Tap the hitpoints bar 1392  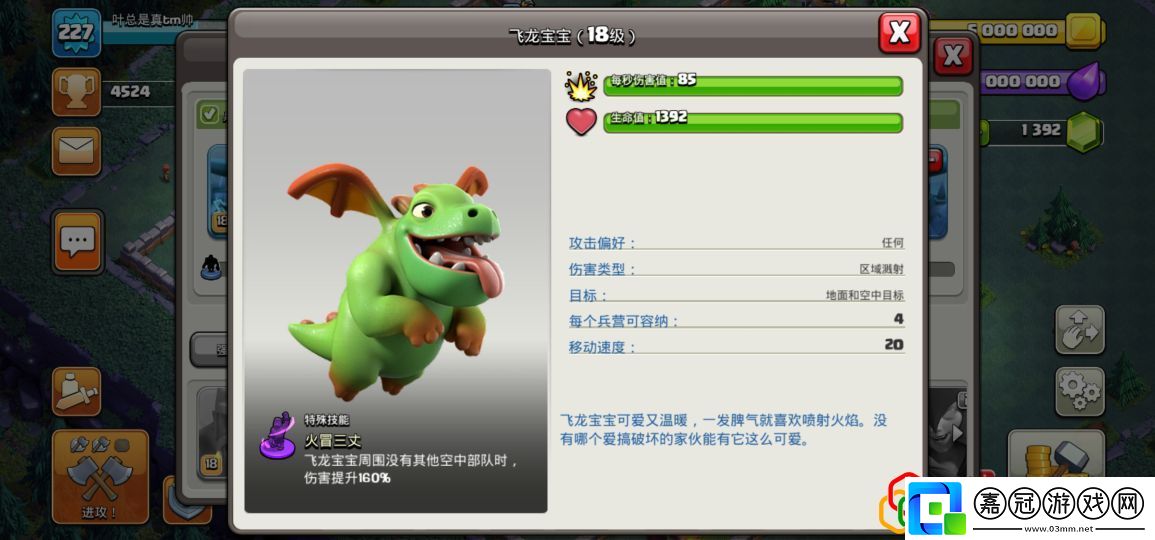click(753, 122)
